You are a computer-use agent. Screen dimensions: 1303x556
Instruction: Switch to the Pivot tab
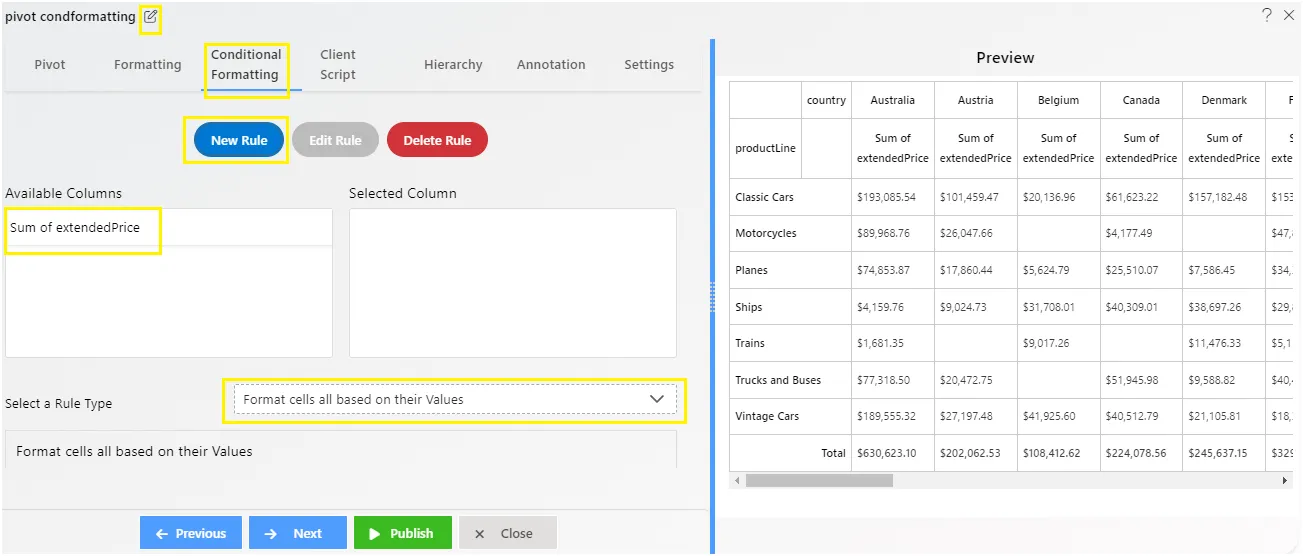coord(50,65)
